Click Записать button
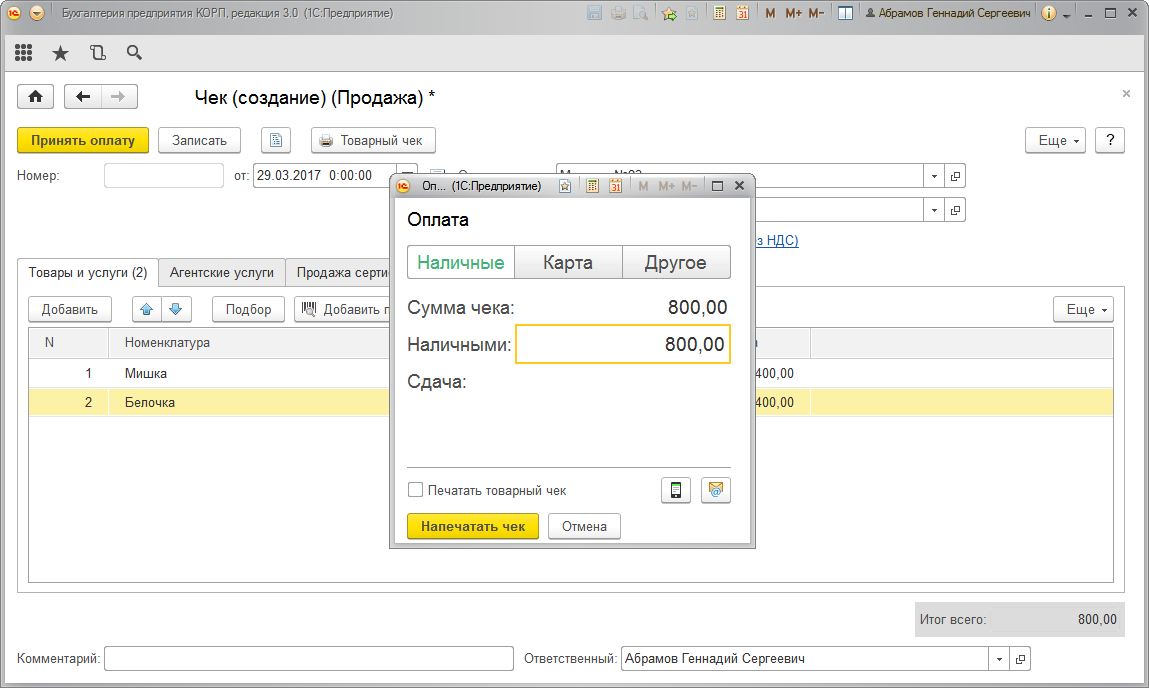This screenshot has height=688, width=1149. 199,140
